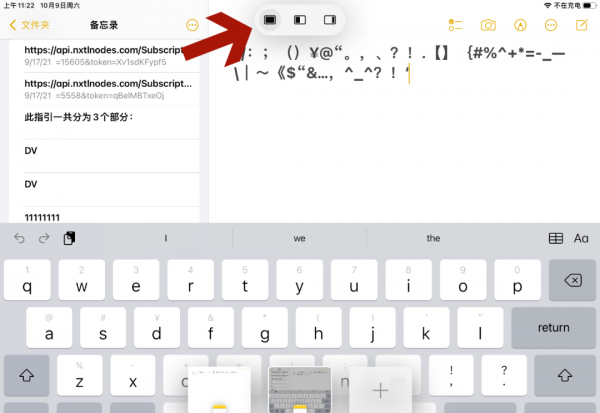
Task: Open the Aa text format options
Action: pos(581,238)
